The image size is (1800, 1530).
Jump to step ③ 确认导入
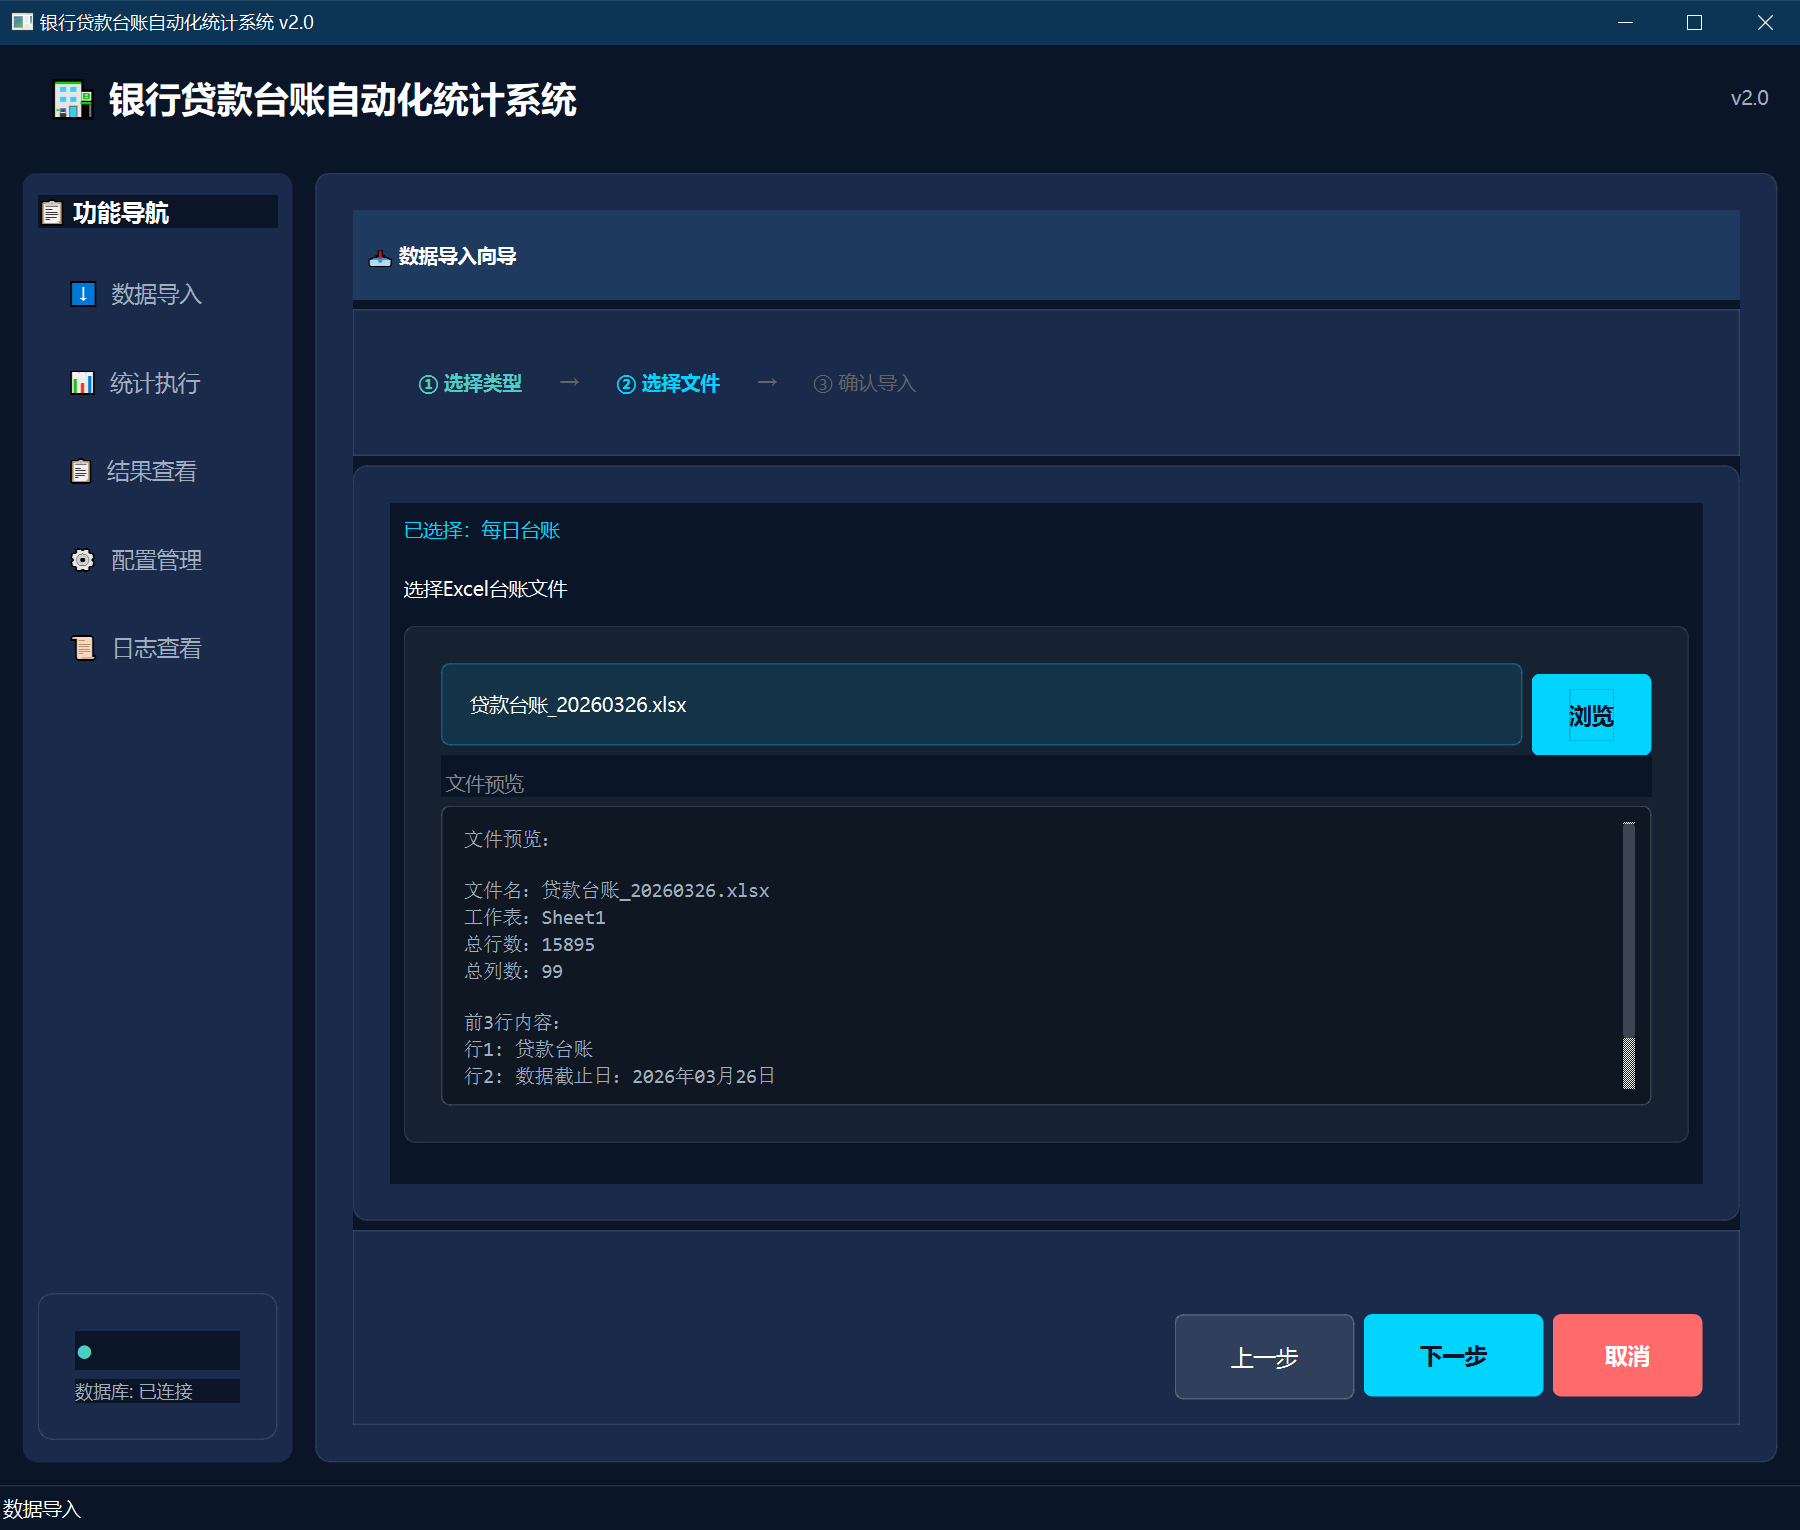tap(864, 384)
